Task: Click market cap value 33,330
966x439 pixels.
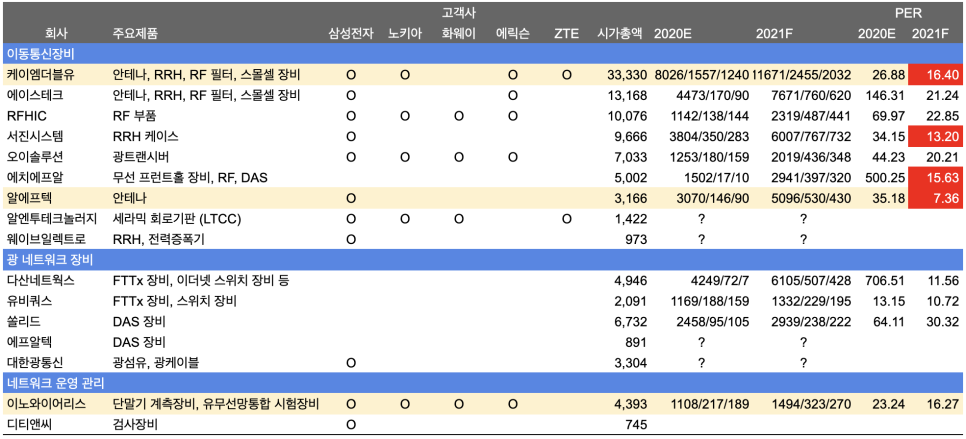Action: coord(627,75)
